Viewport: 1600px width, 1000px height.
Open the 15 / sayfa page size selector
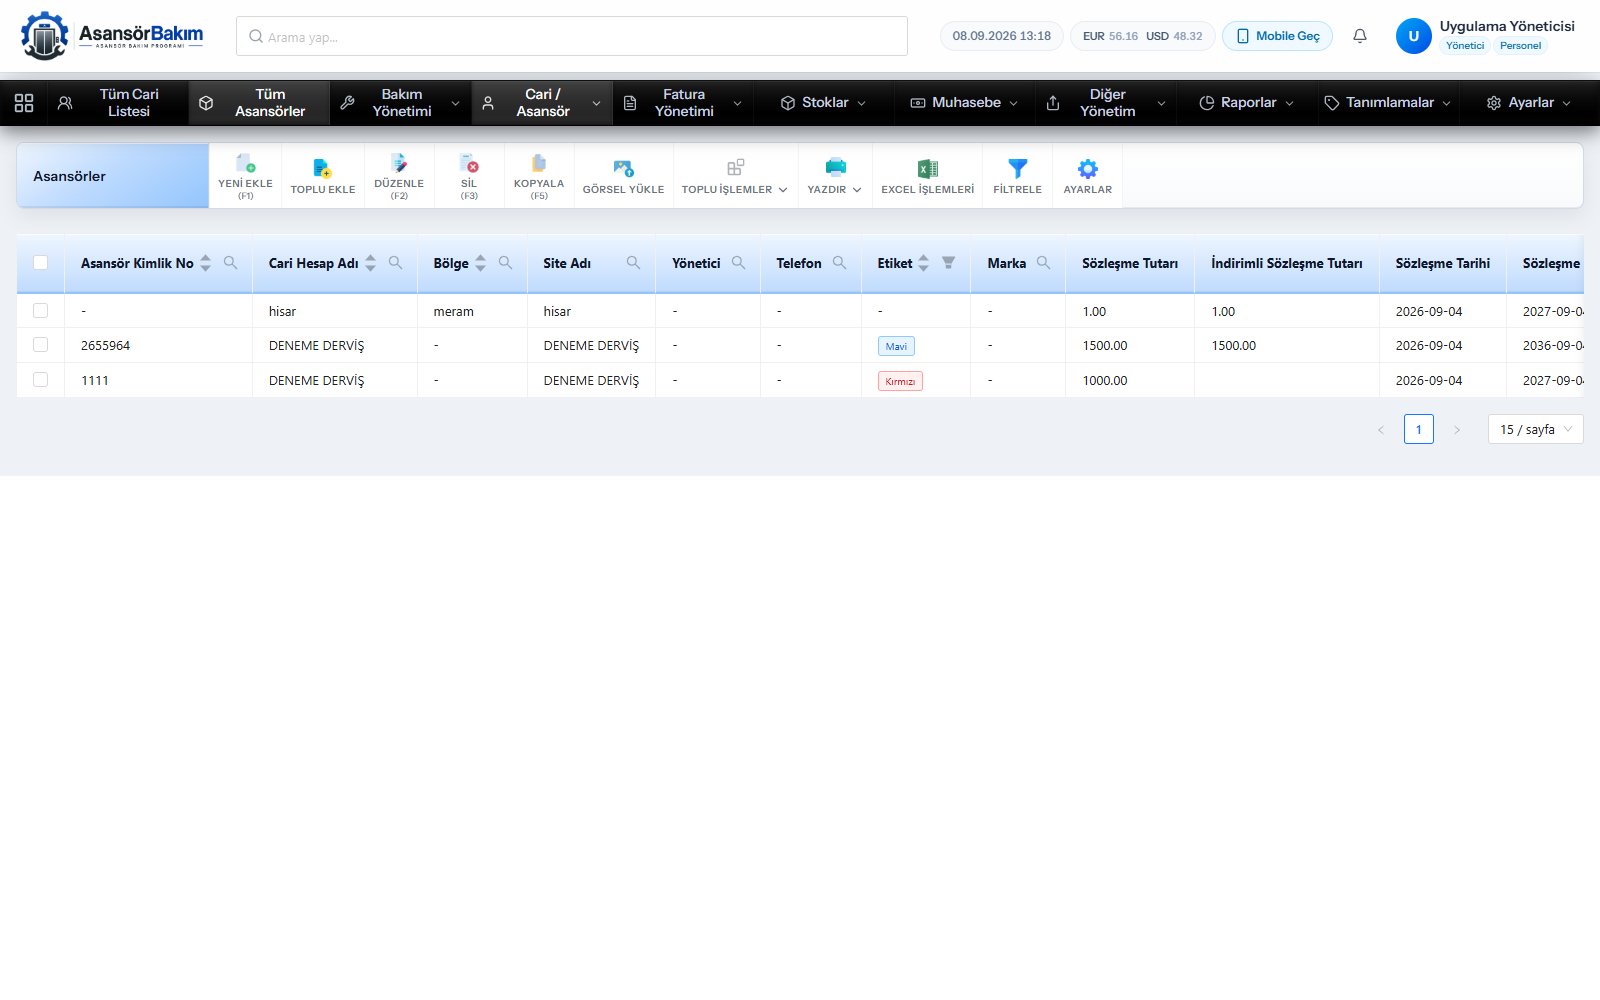tap(1535, 429)
